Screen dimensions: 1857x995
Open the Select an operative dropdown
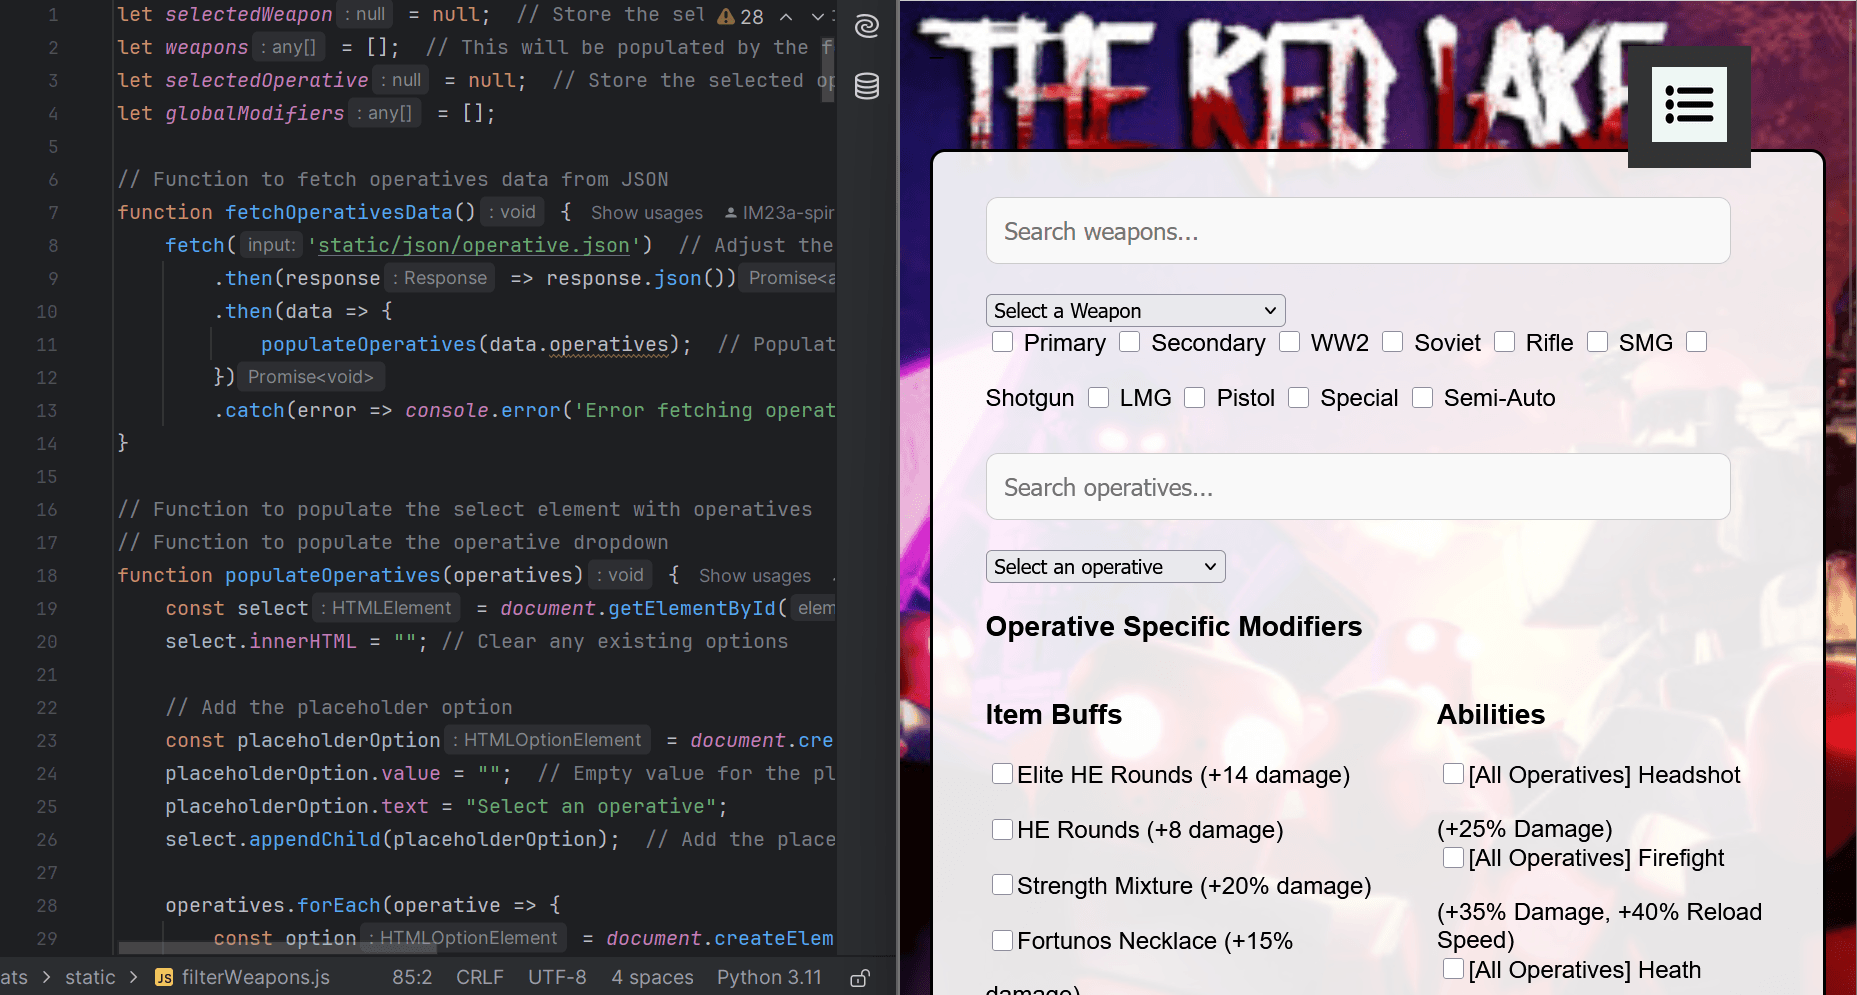pos(1105,567)
